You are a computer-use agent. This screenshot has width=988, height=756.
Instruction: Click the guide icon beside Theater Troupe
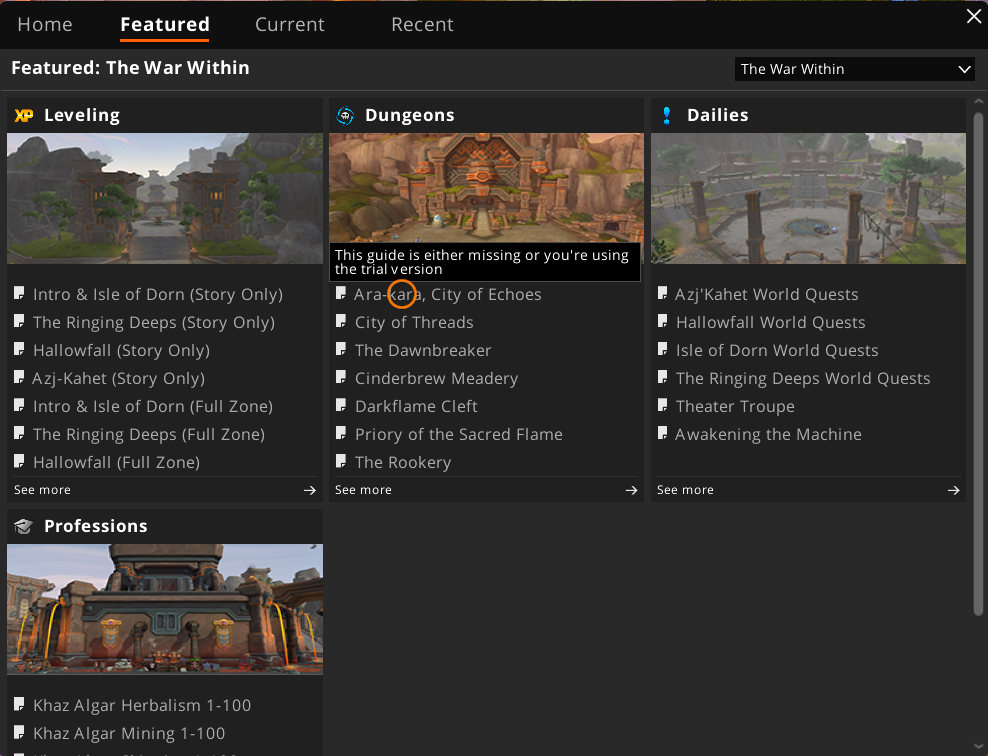[662, 406]
